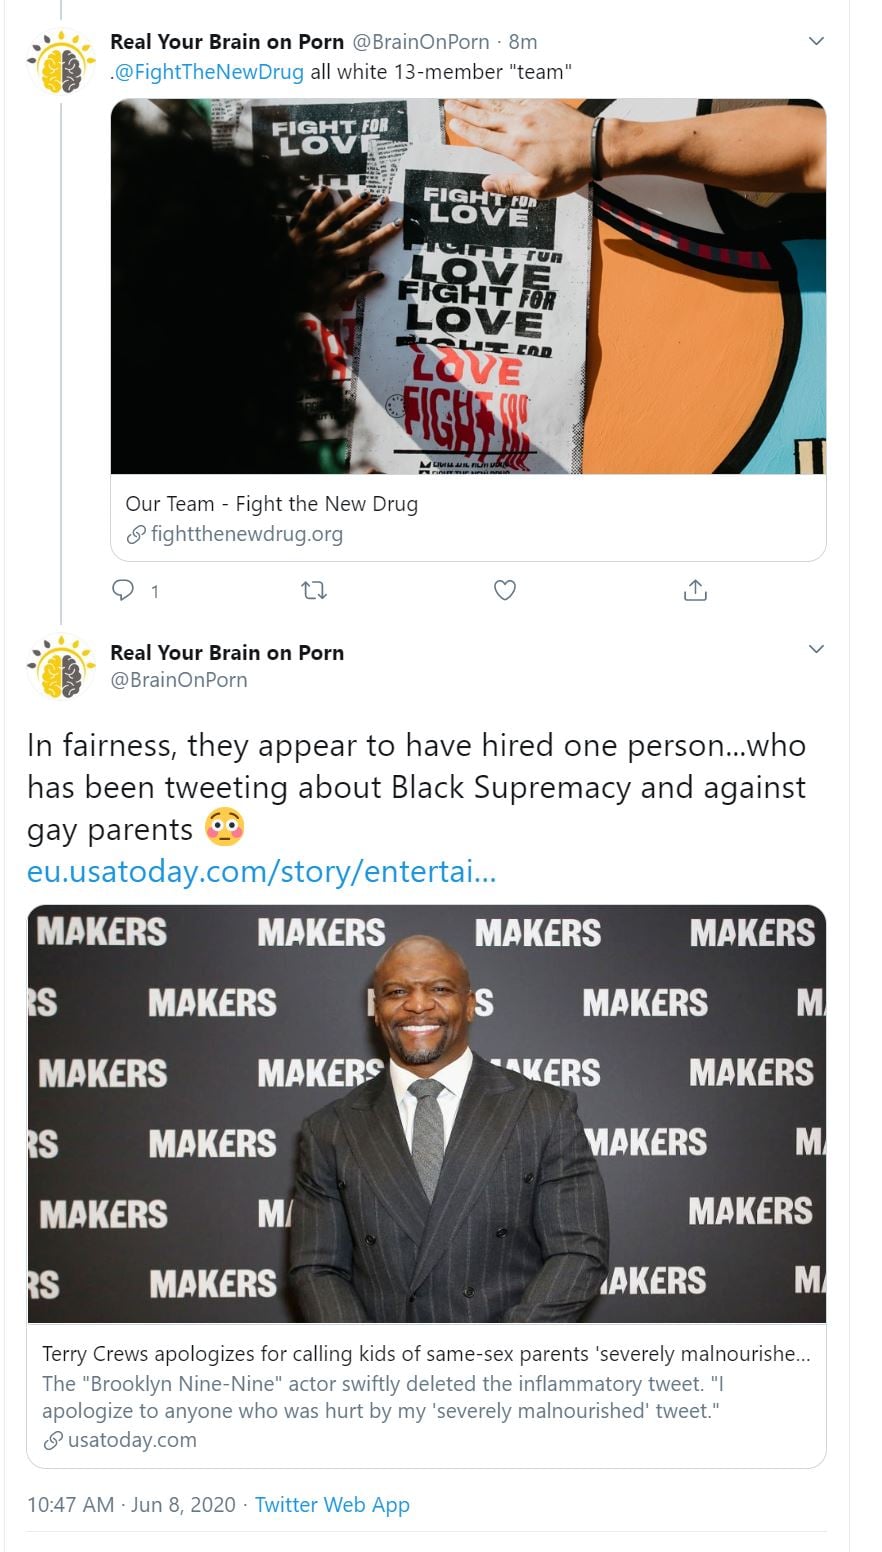Click the share icon under first tweet
Image resolution: width=882 pixels, height=1552 pixels.
click(x=695, y=591)
